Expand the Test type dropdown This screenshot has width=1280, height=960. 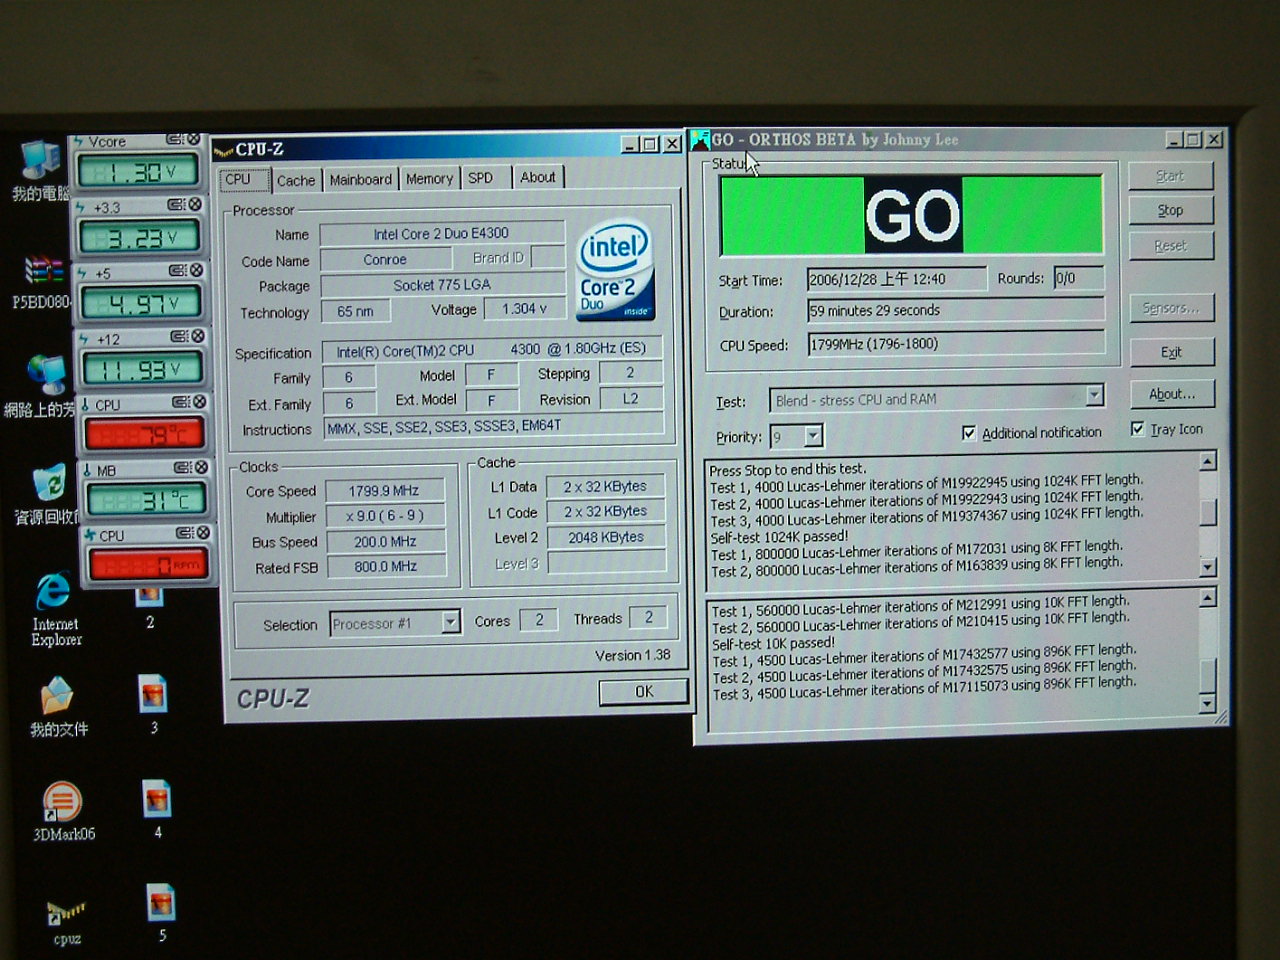(x=1094, y=396)
